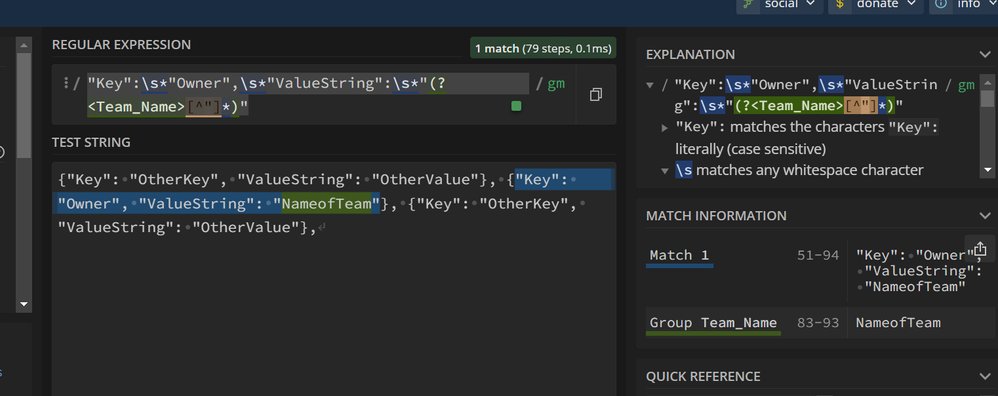This screenshot has width=998, height=396.
Task: Click the gm flags in Explanation panel
Action: click(966, 85)
